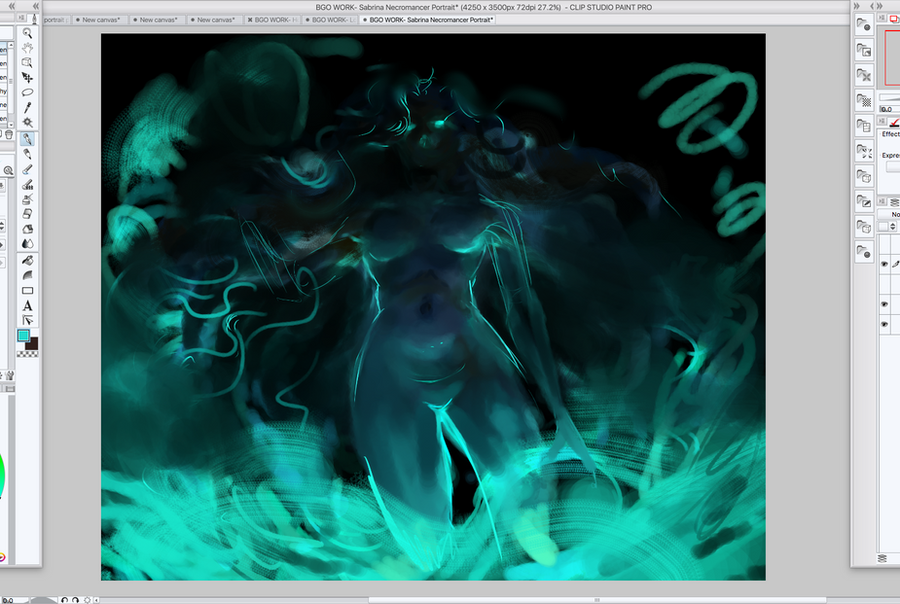Open the layer opacity stepper arrows
The image size is (900, 604).
(x=893, y=226)
